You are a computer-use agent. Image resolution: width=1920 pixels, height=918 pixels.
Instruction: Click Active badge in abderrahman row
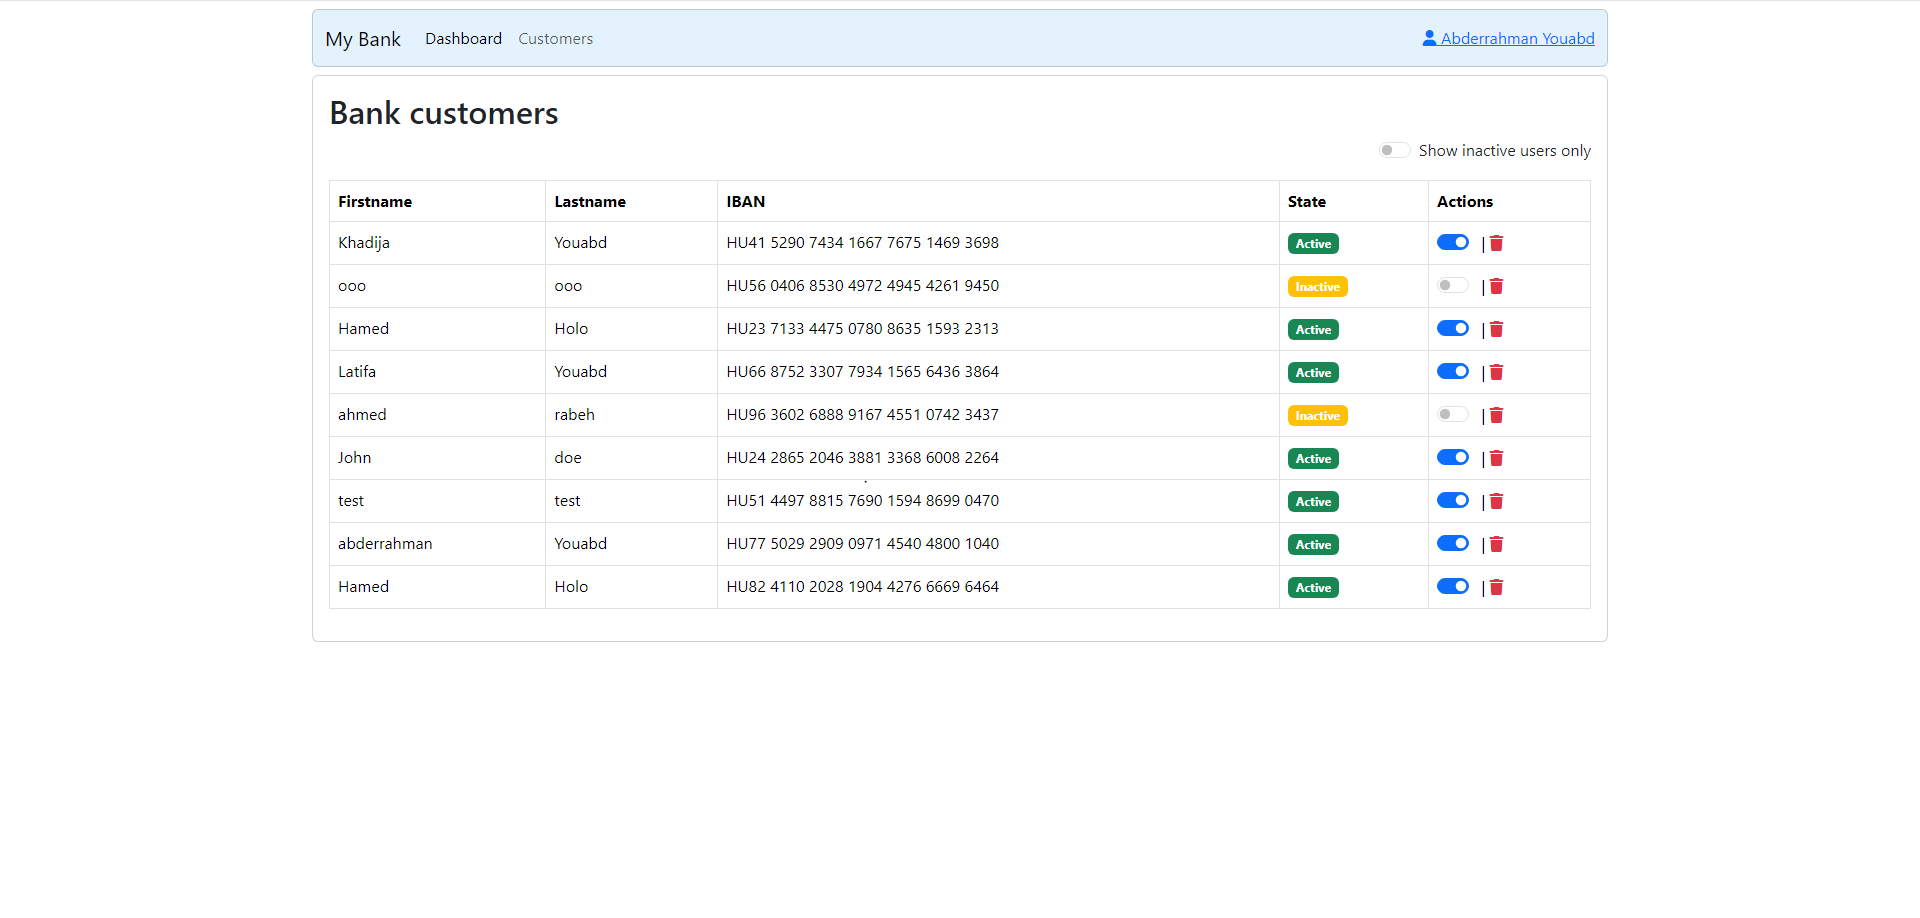click(x=1313, y=544)
